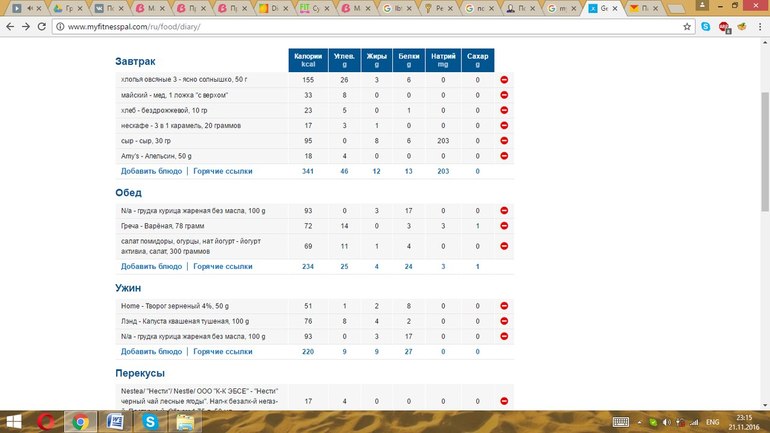This screenshot has width=770, height=433.
Task: Click Горячие ссылки under Ужин
Action: (222, 352)
